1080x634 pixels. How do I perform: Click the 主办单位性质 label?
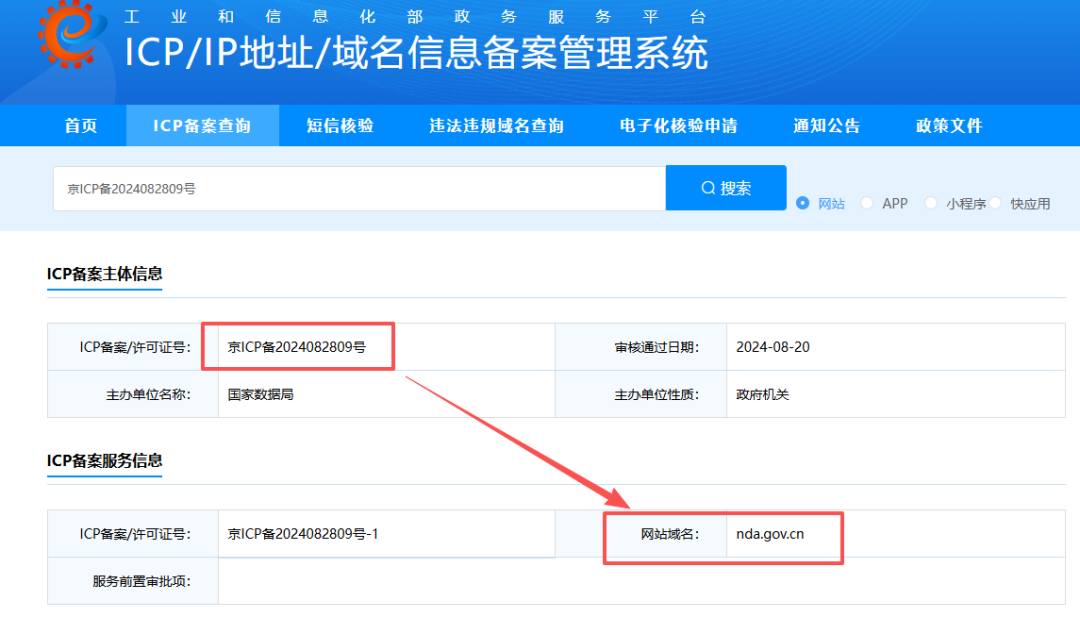pyautogui.click(x=656, y=394)
